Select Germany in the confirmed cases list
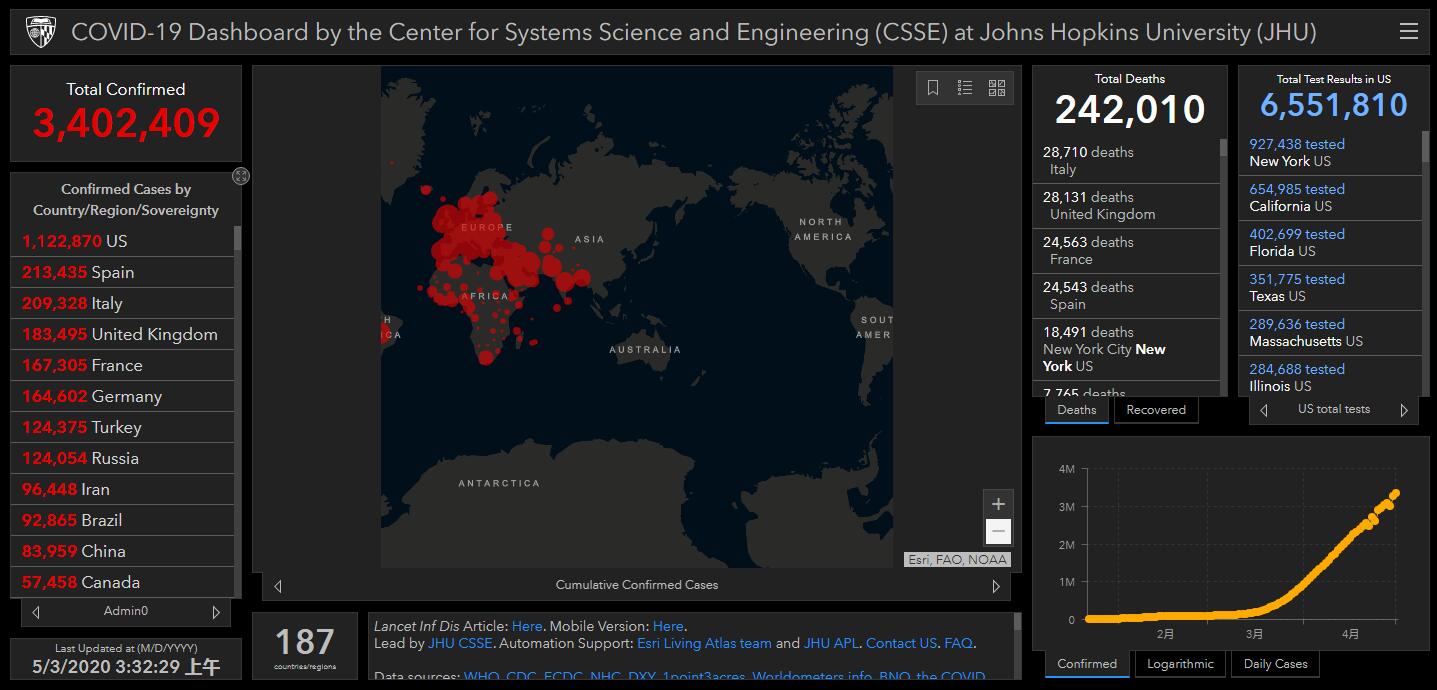The height and width of the screenshot is (690, 1437). point(123,396)
